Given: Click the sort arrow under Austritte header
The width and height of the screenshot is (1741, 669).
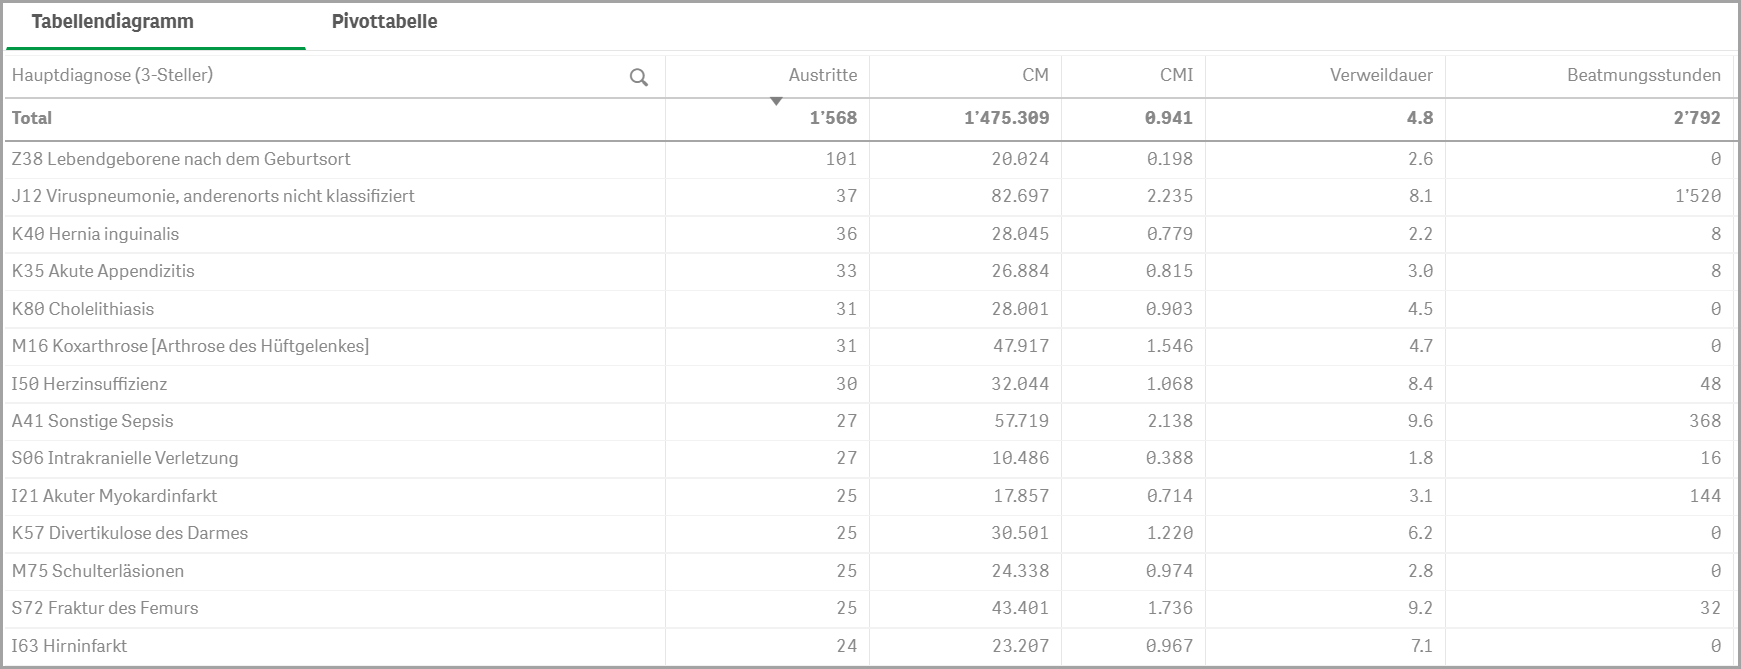Looking at the screenshot, I should point(776,101).
